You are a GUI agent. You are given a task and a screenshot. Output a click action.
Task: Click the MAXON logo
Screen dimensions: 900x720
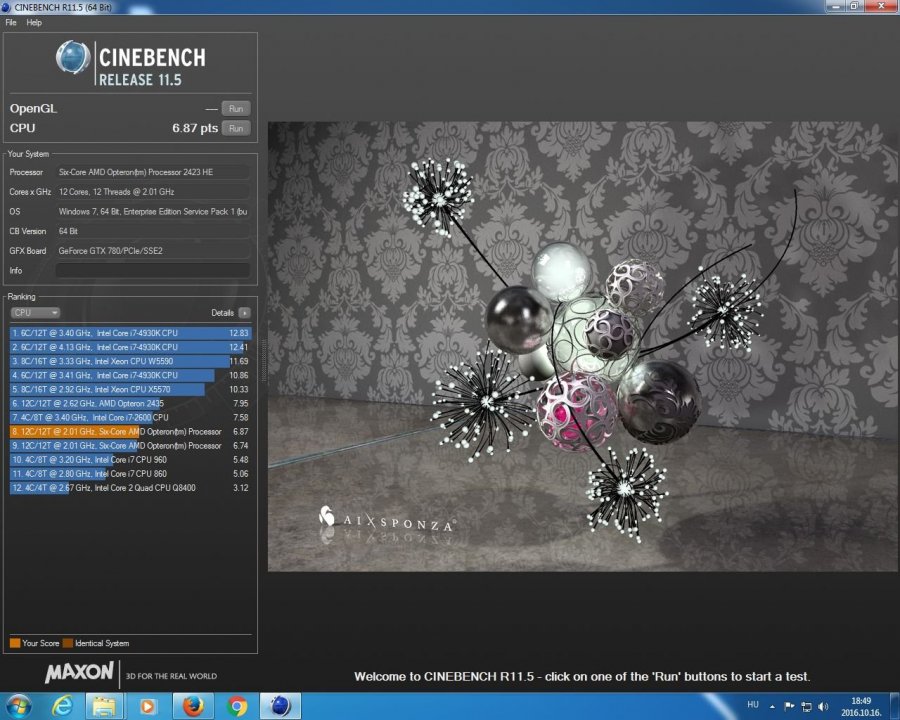[x=79, y=672]
